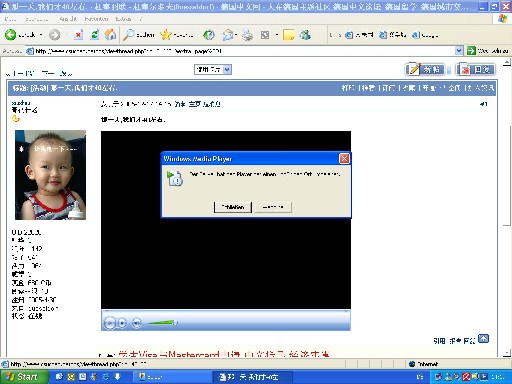Click left button in Media Player dialog
This screenshot has height=384, width=512.
[x=233, y=207]
